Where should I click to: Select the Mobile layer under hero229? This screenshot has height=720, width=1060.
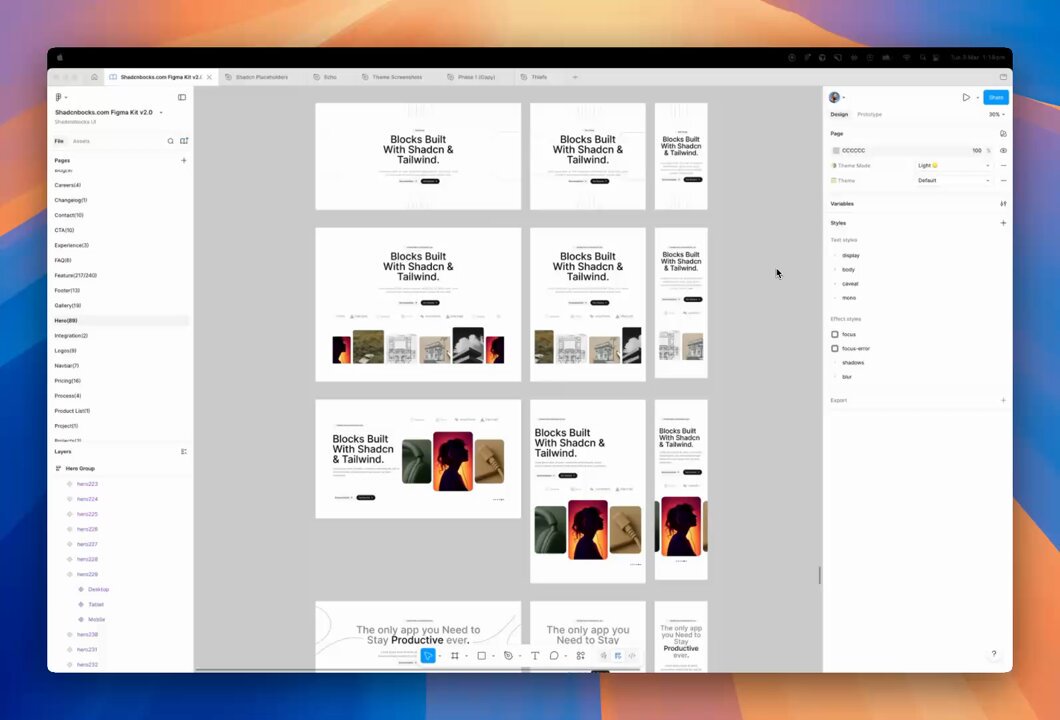click(97, 619)
